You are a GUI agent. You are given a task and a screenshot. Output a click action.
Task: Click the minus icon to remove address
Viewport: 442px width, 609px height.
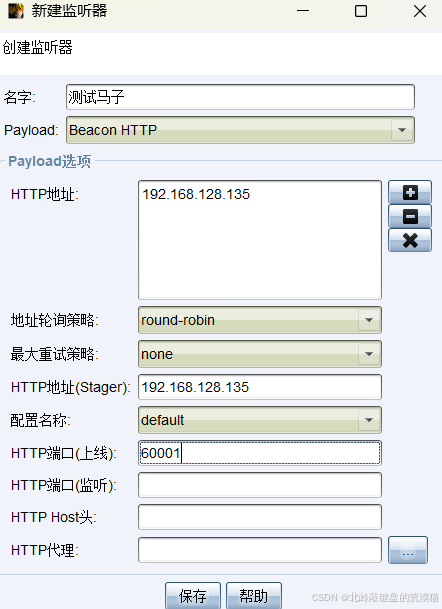pyautogui.click(x=410, y=216)
